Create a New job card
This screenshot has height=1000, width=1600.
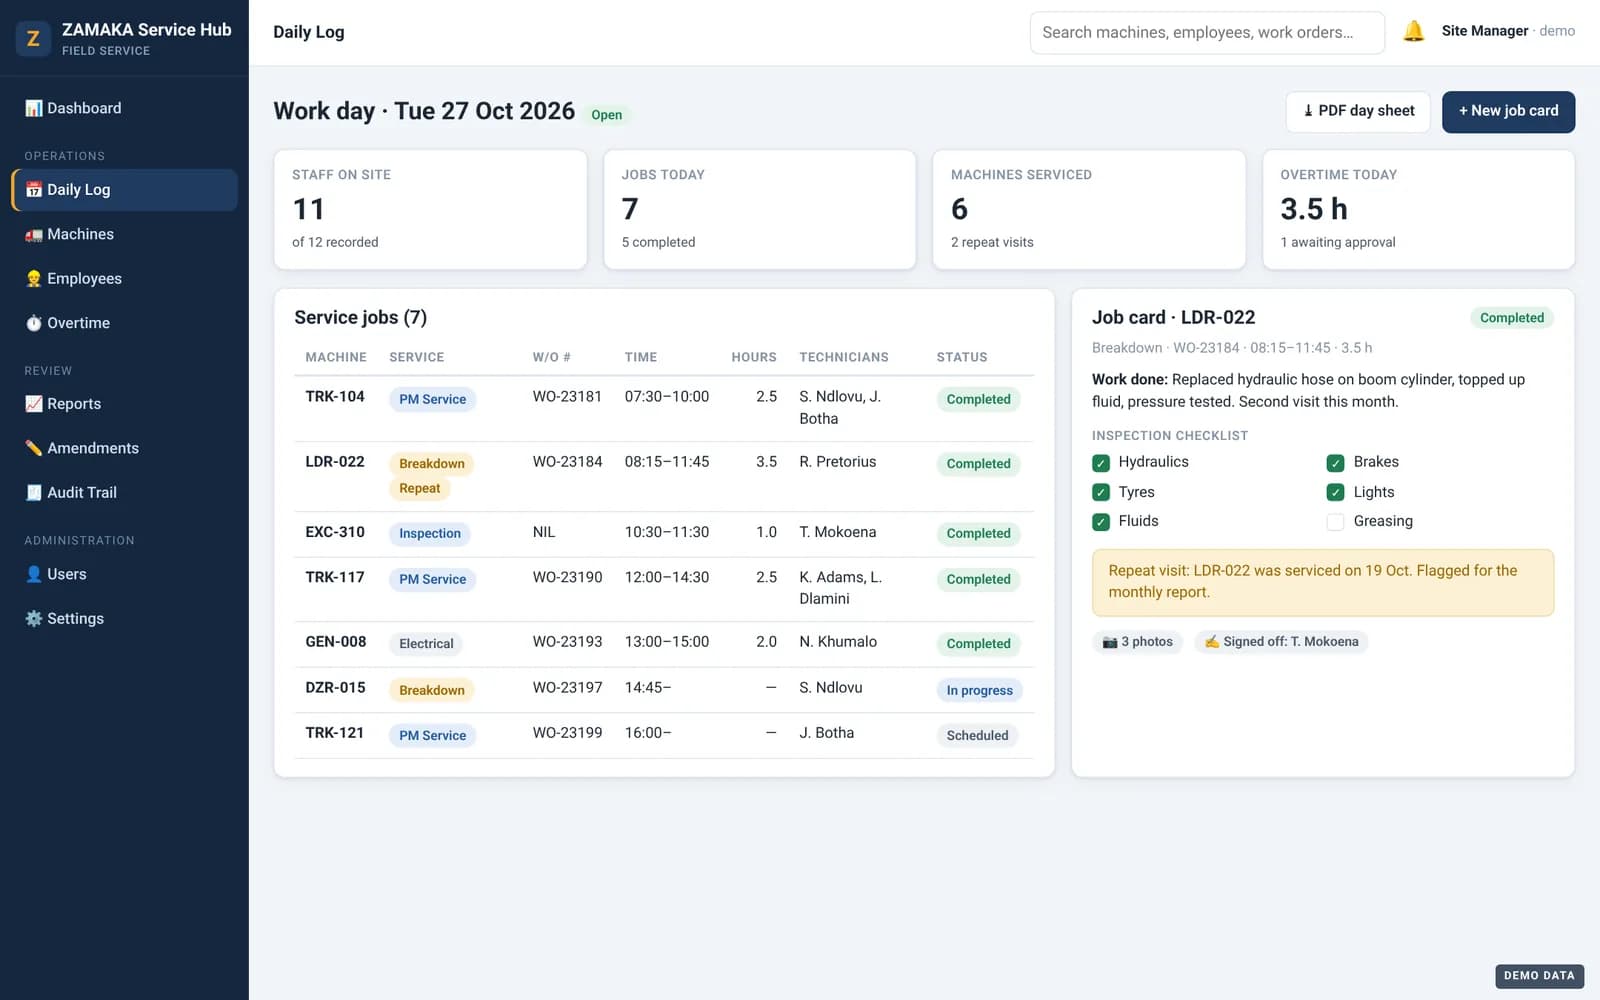[1508, 111]
